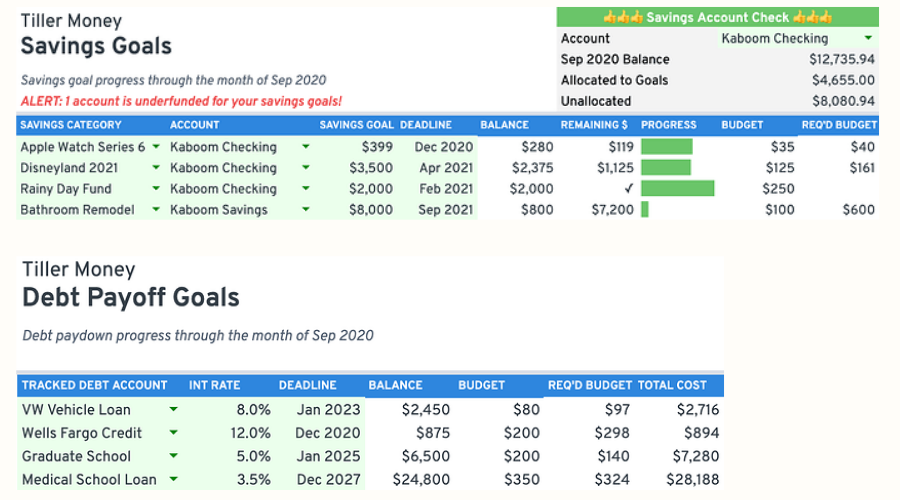Expand the VW Vehicle Loan dropdown arrow
Viewport: 900px width, 500px height.
tap(174, 409)
